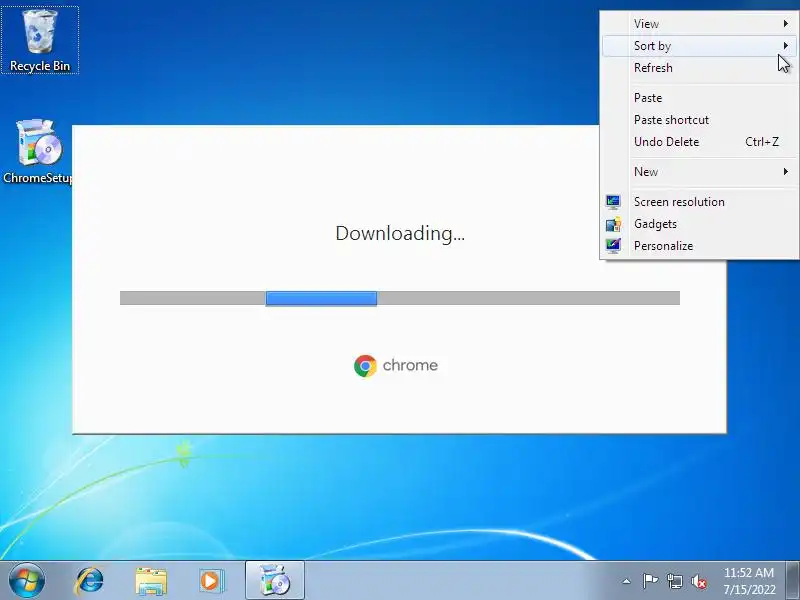Select Screen resolution menu entry

point(699,202)
